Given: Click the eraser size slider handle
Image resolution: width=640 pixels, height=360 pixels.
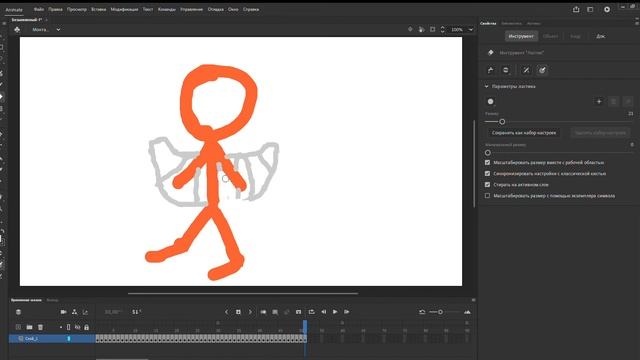Looking at the screenshot, I should tap(502, 122).
